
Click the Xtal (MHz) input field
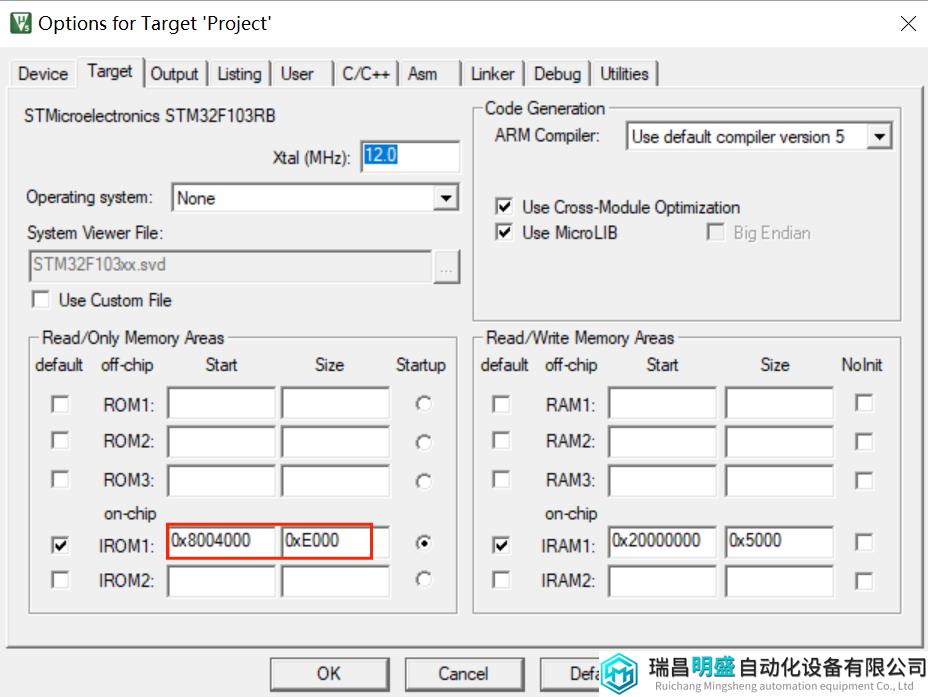410,156
